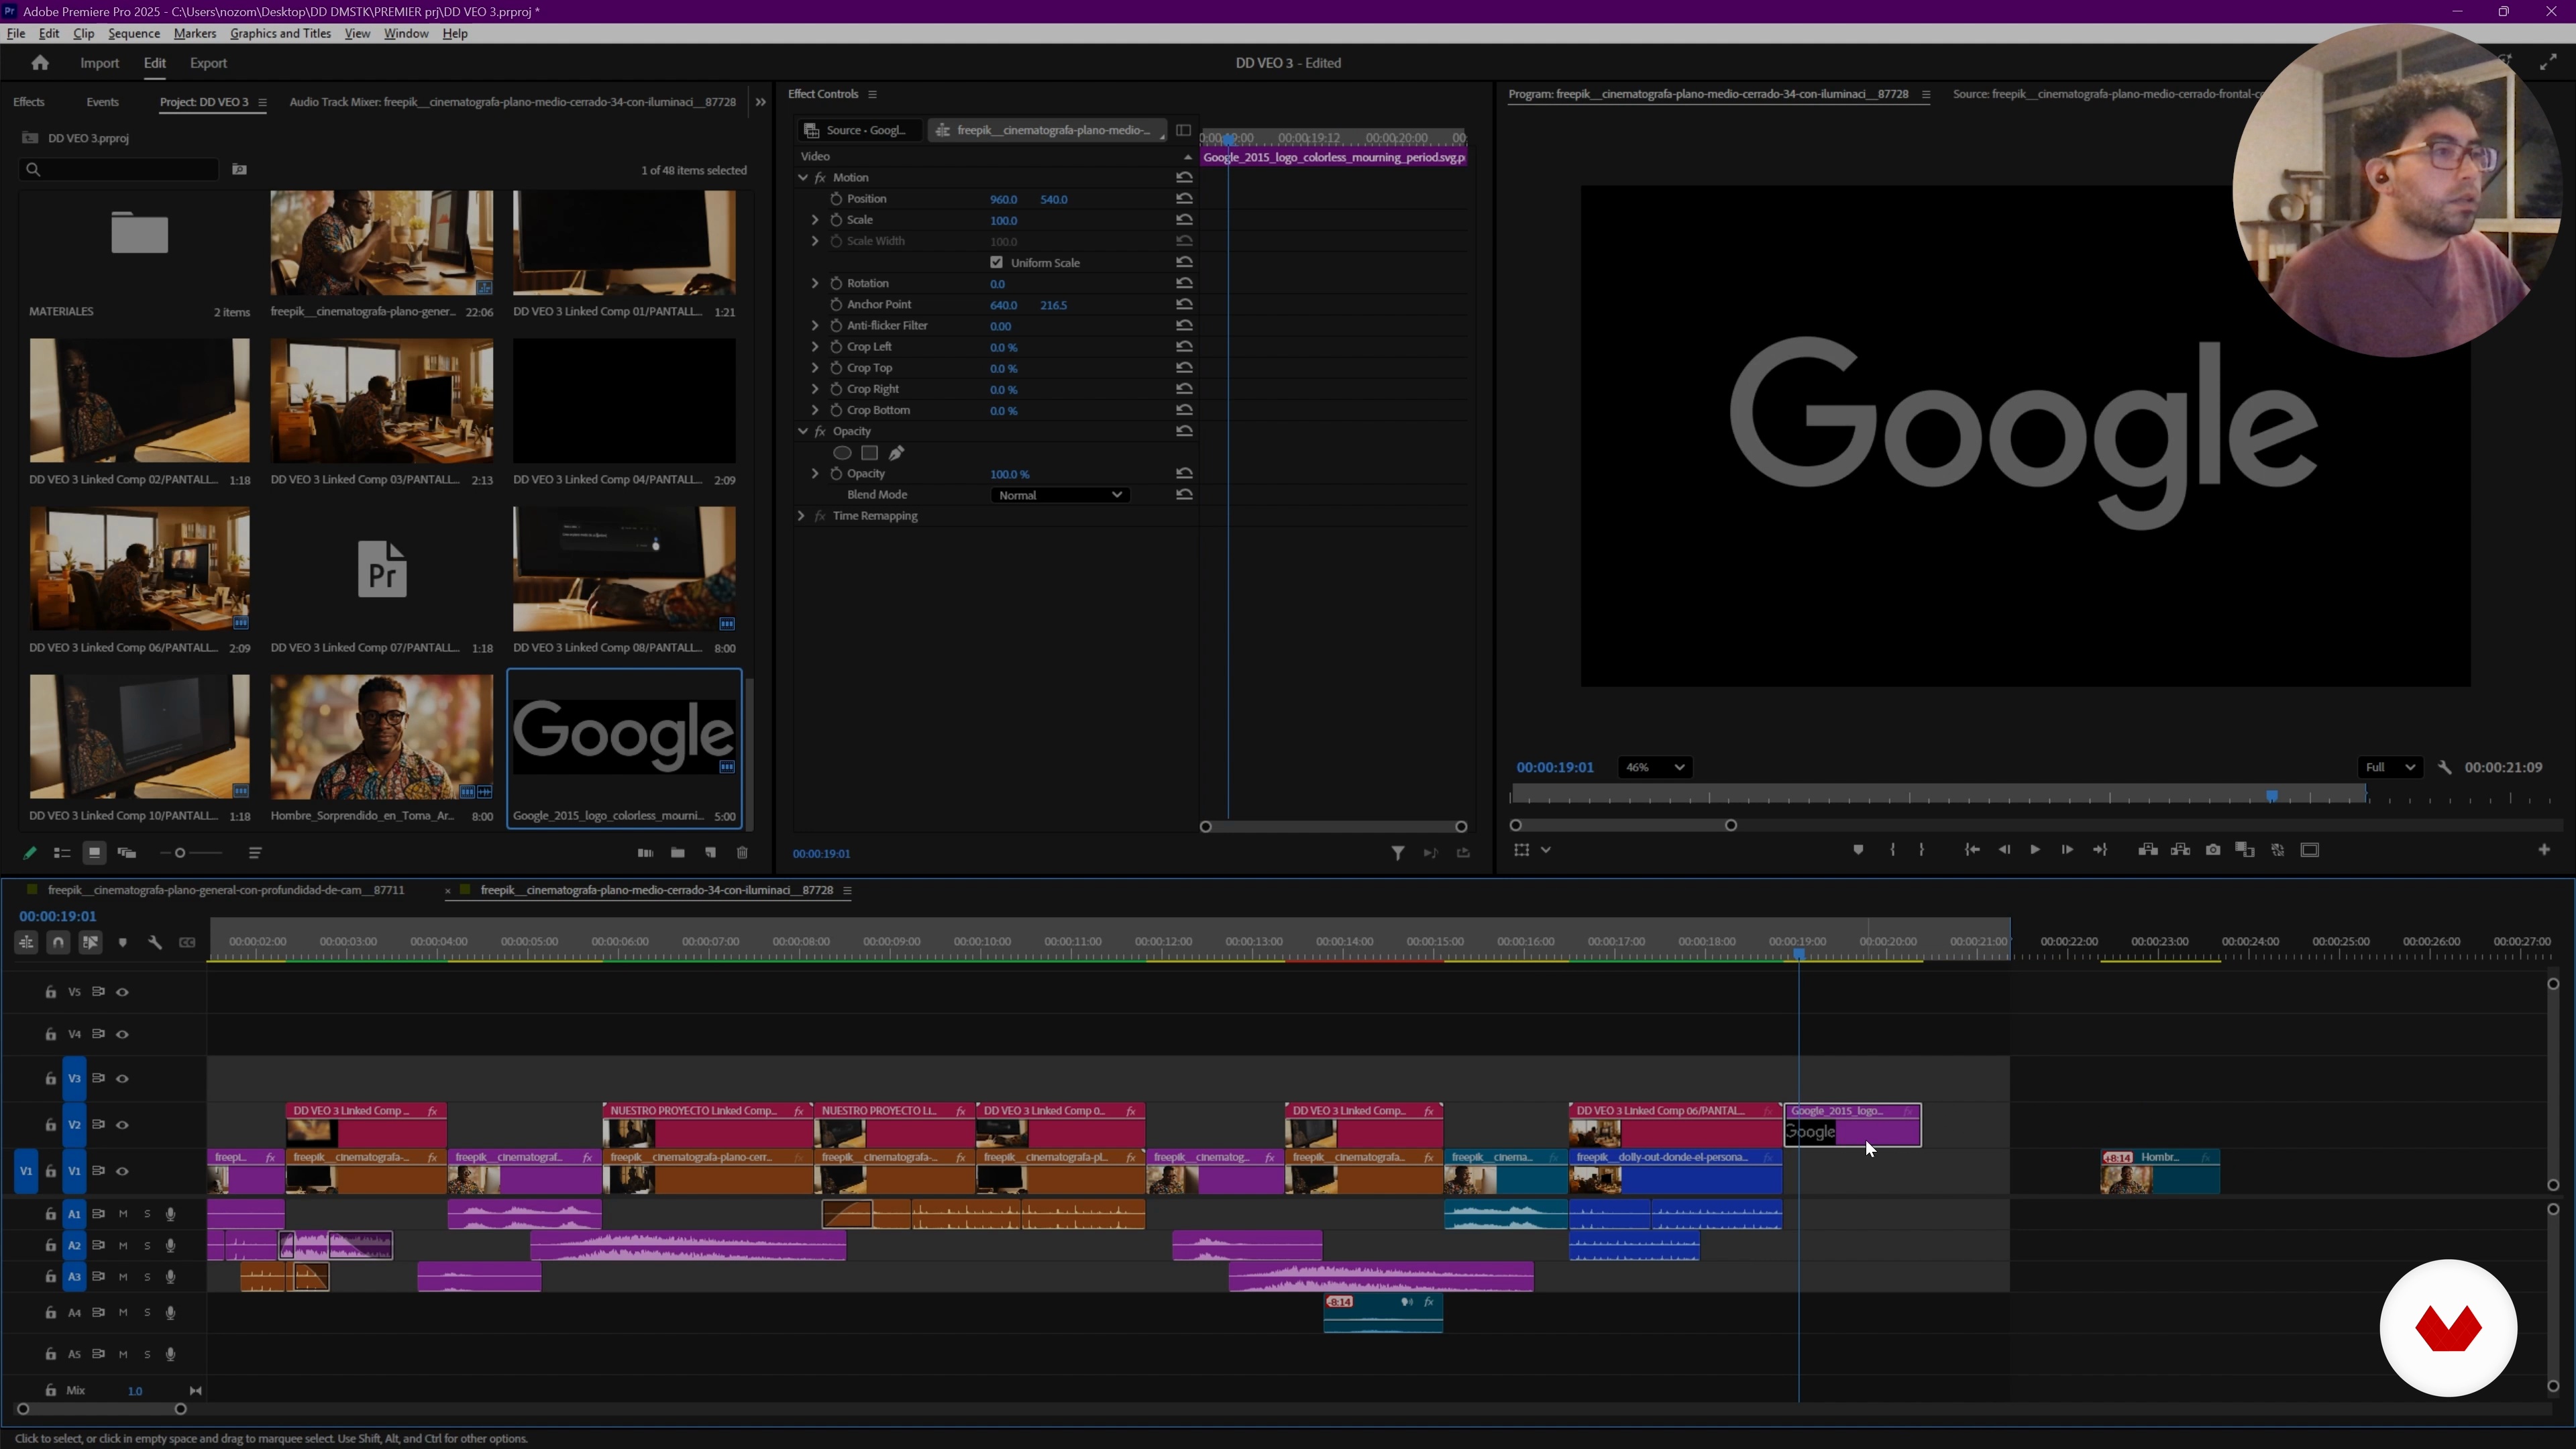Toggle Position stopwatch animation
The width and height of the screenshot is (2576, 1449).
[x=836, y=199]
